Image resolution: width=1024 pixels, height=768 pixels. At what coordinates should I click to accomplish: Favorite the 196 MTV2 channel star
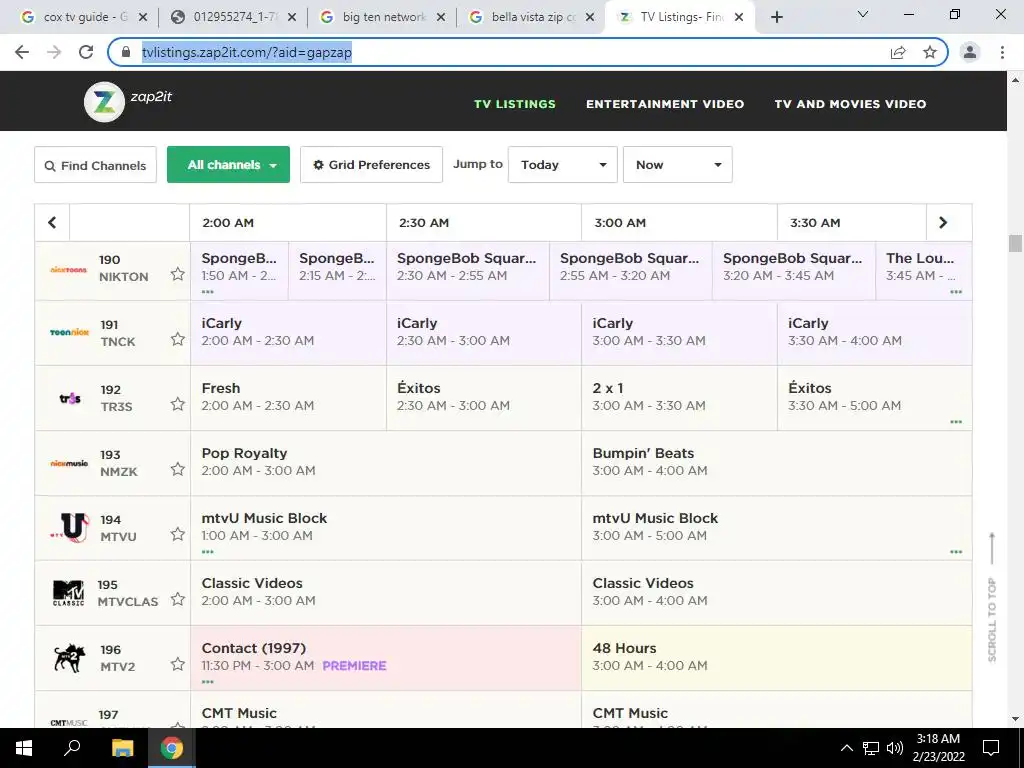(178, 664)
